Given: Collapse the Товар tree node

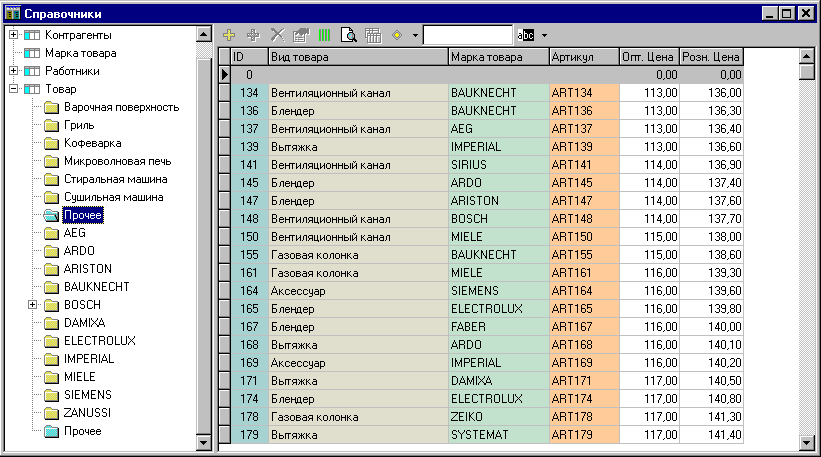Looking at the screenshot, I should click(x=14, y=89).
